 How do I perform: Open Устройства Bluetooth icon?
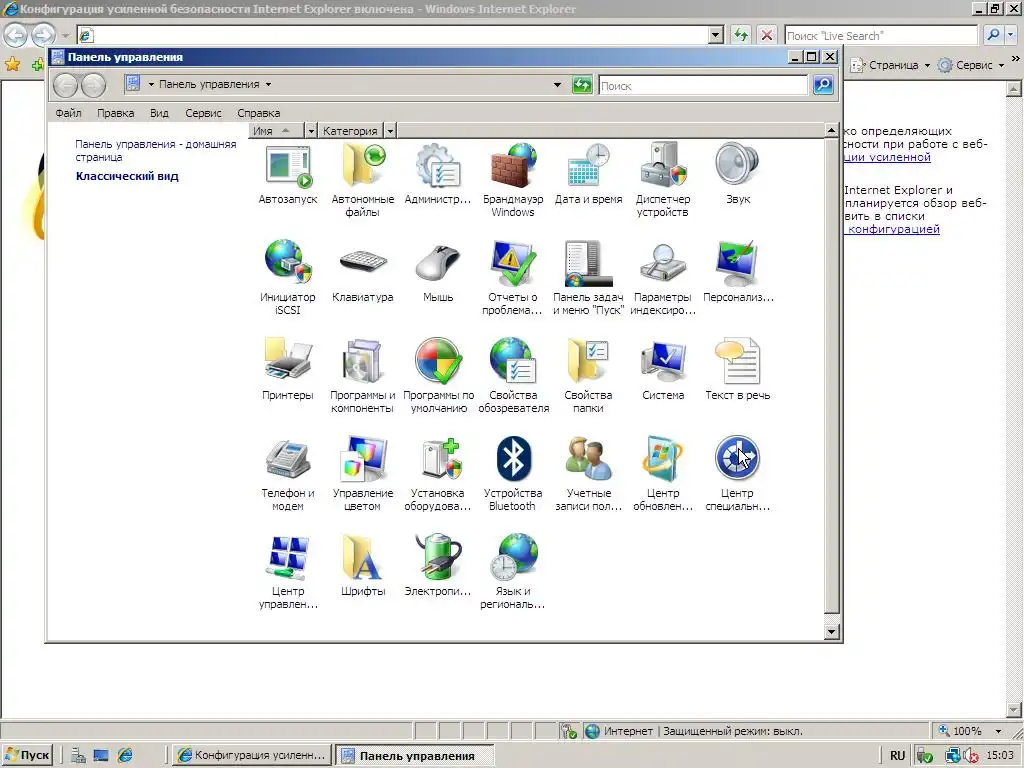coord(513,474)
